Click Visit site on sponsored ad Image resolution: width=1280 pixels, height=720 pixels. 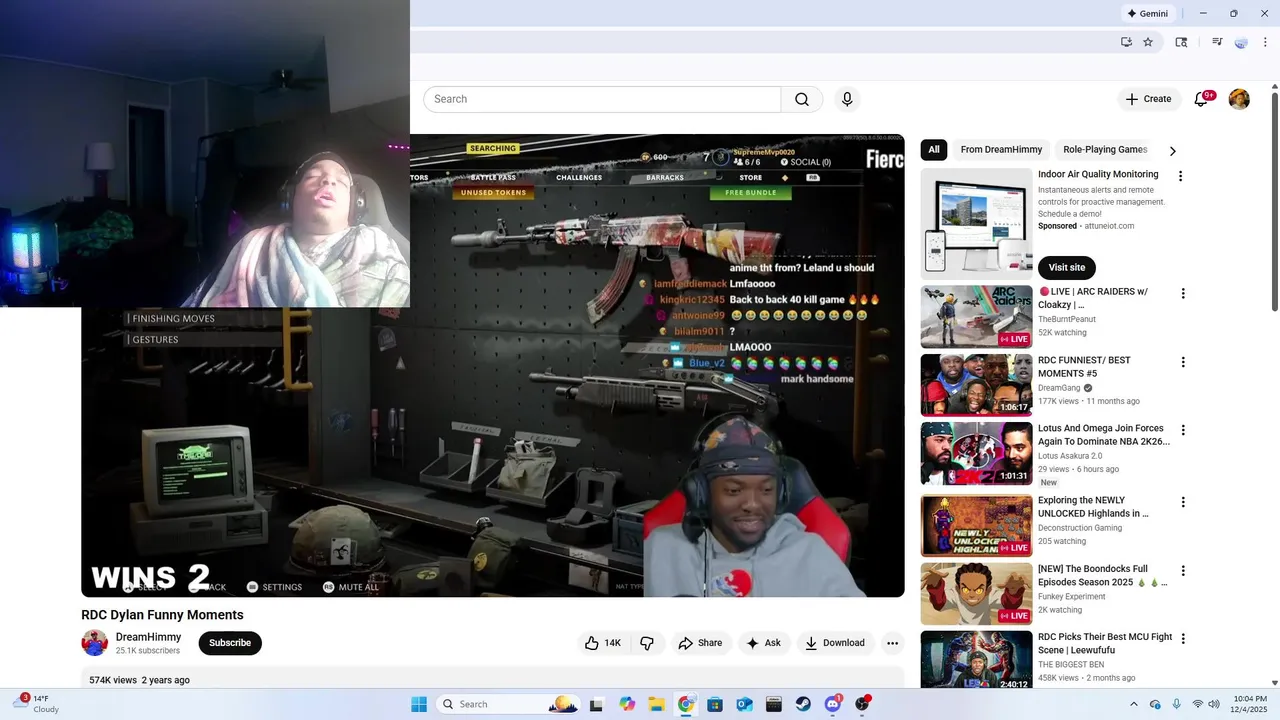pos(1067,267)
